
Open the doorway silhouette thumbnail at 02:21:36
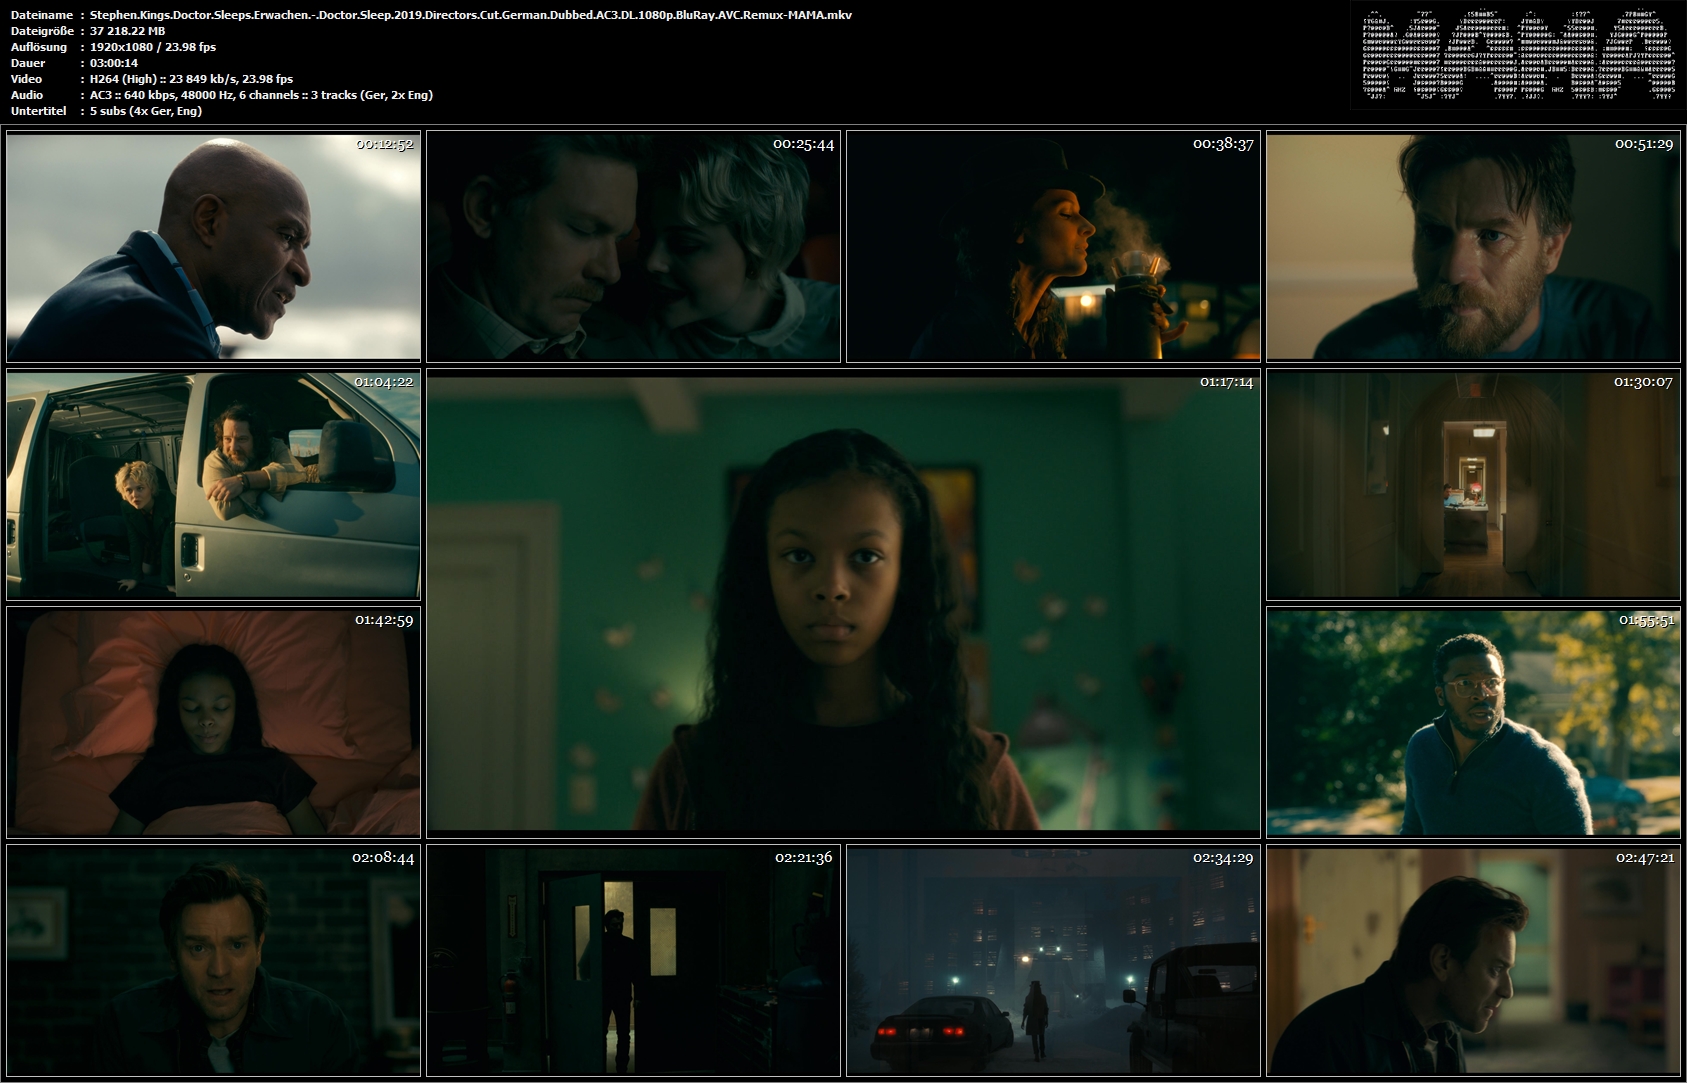coord(633,960)
